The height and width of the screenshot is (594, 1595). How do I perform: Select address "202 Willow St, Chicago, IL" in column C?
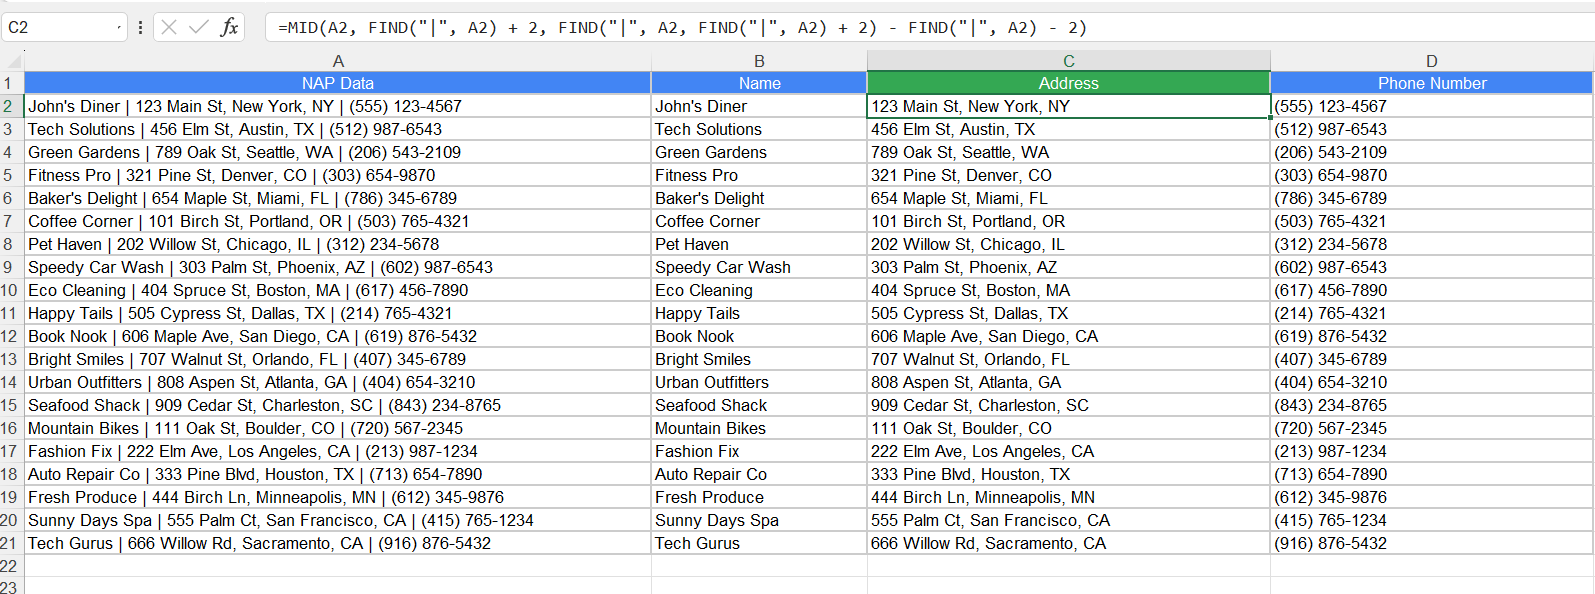[x=1069, y=244]
